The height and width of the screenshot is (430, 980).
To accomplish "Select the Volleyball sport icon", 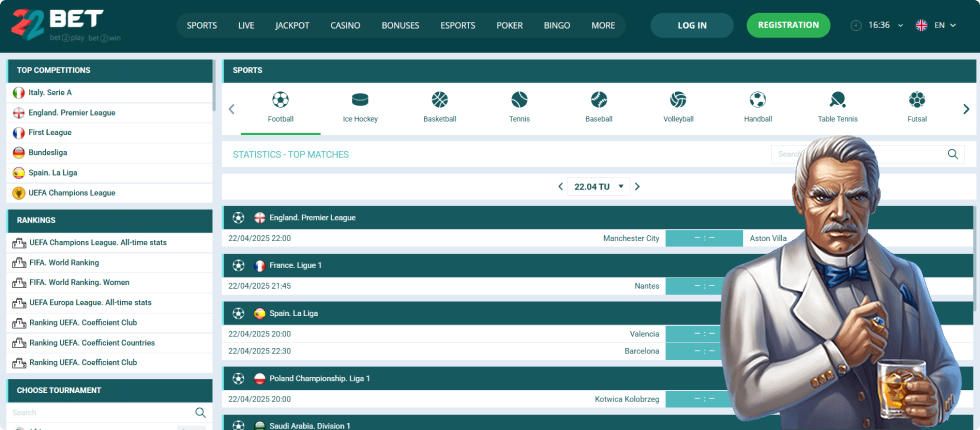I will (x=678, y=100).
